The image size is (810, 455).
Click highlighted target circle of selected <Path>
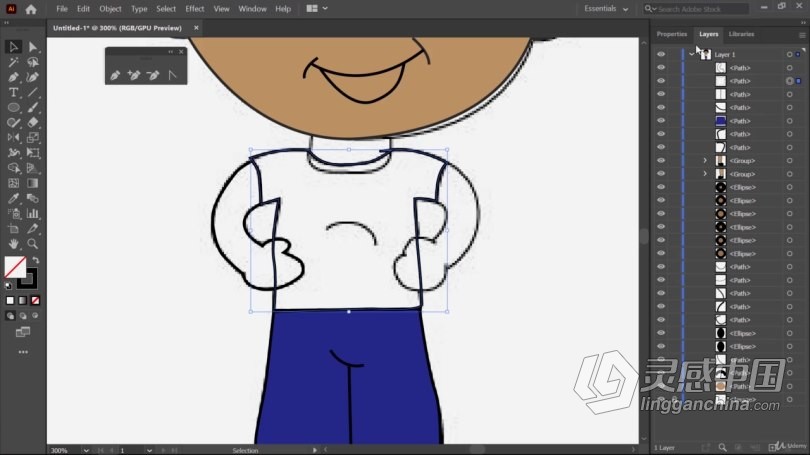789,81
